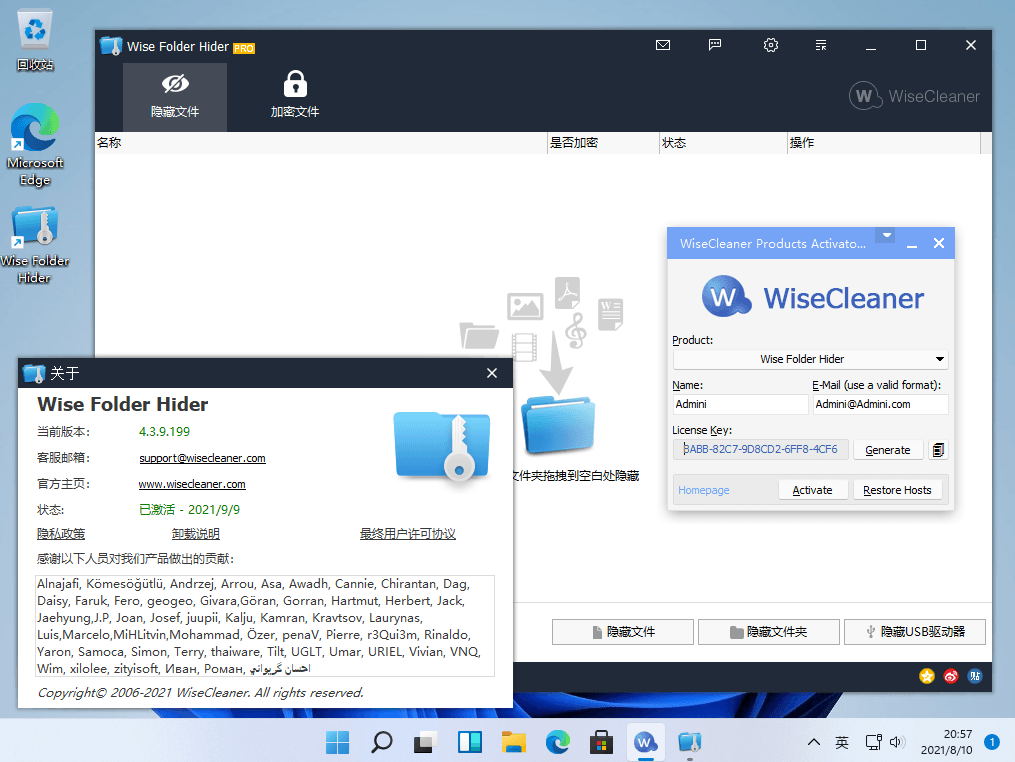Image resolution: width=1015 pixels, height=762 pixels.
Task: Click the 隐藏USB驱动器 button
Action: [x=915, y=632]
